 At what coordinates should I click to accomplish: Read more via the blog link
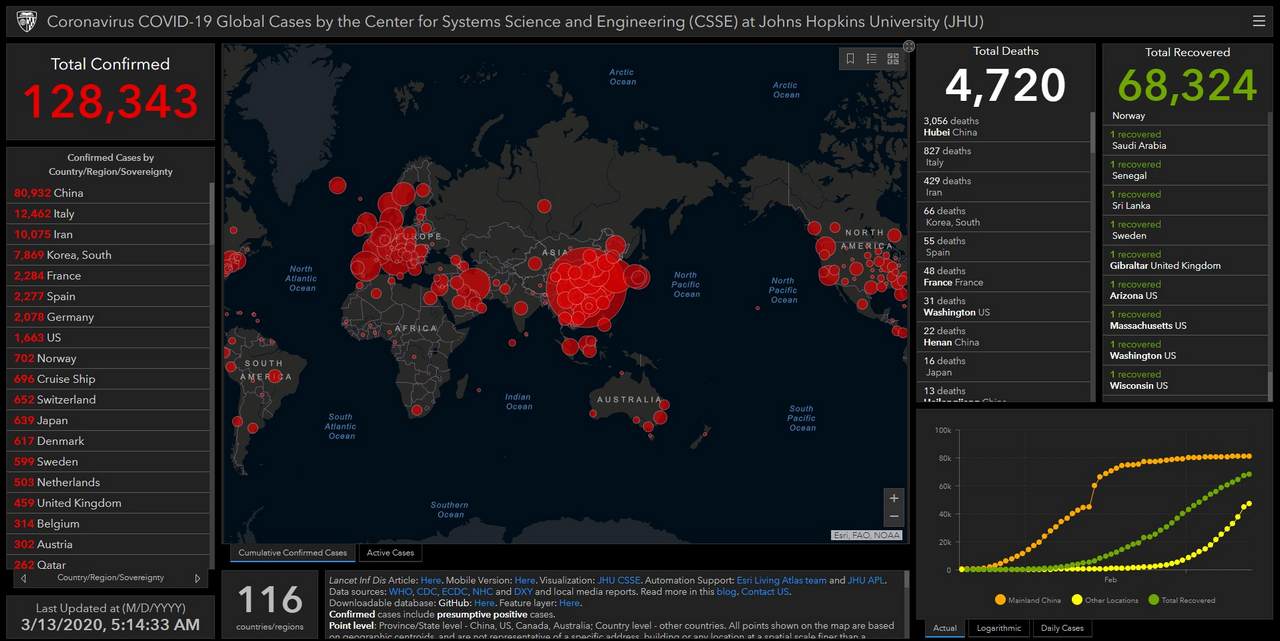[726, 592]
